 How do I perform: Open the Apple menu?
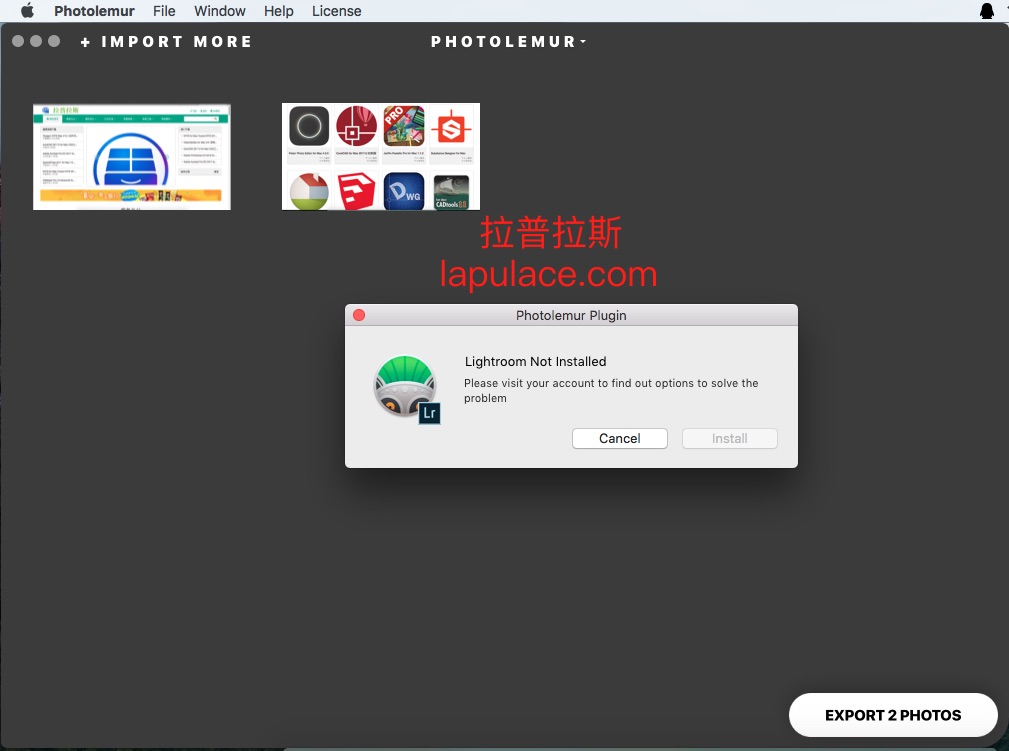(27, 11)
